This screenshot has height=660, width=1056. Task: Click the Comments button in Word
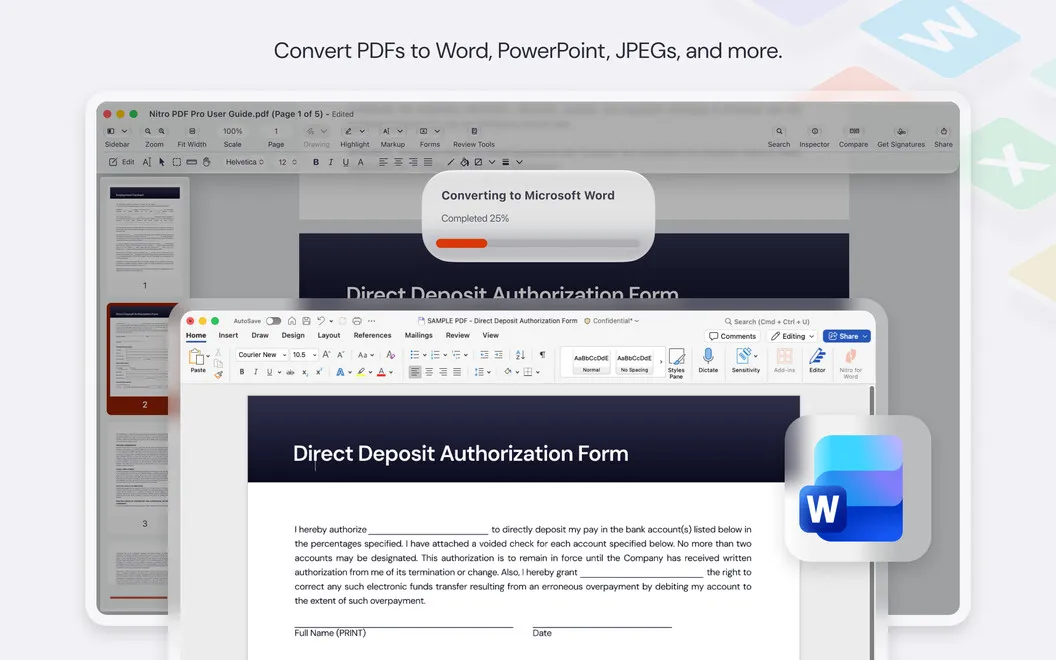point(733,336)
